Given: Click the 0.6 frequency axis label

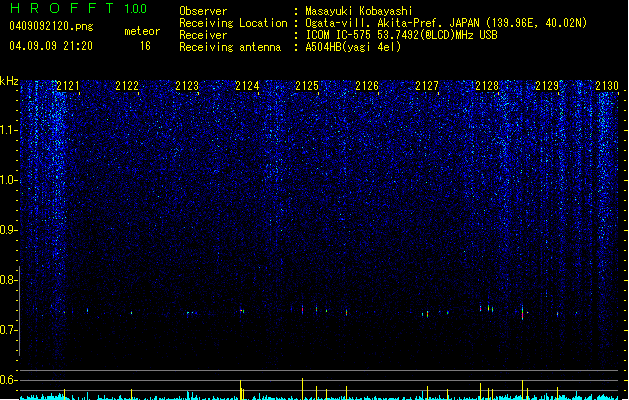Looking at the screenshot, I should click(x=8, y=380).
